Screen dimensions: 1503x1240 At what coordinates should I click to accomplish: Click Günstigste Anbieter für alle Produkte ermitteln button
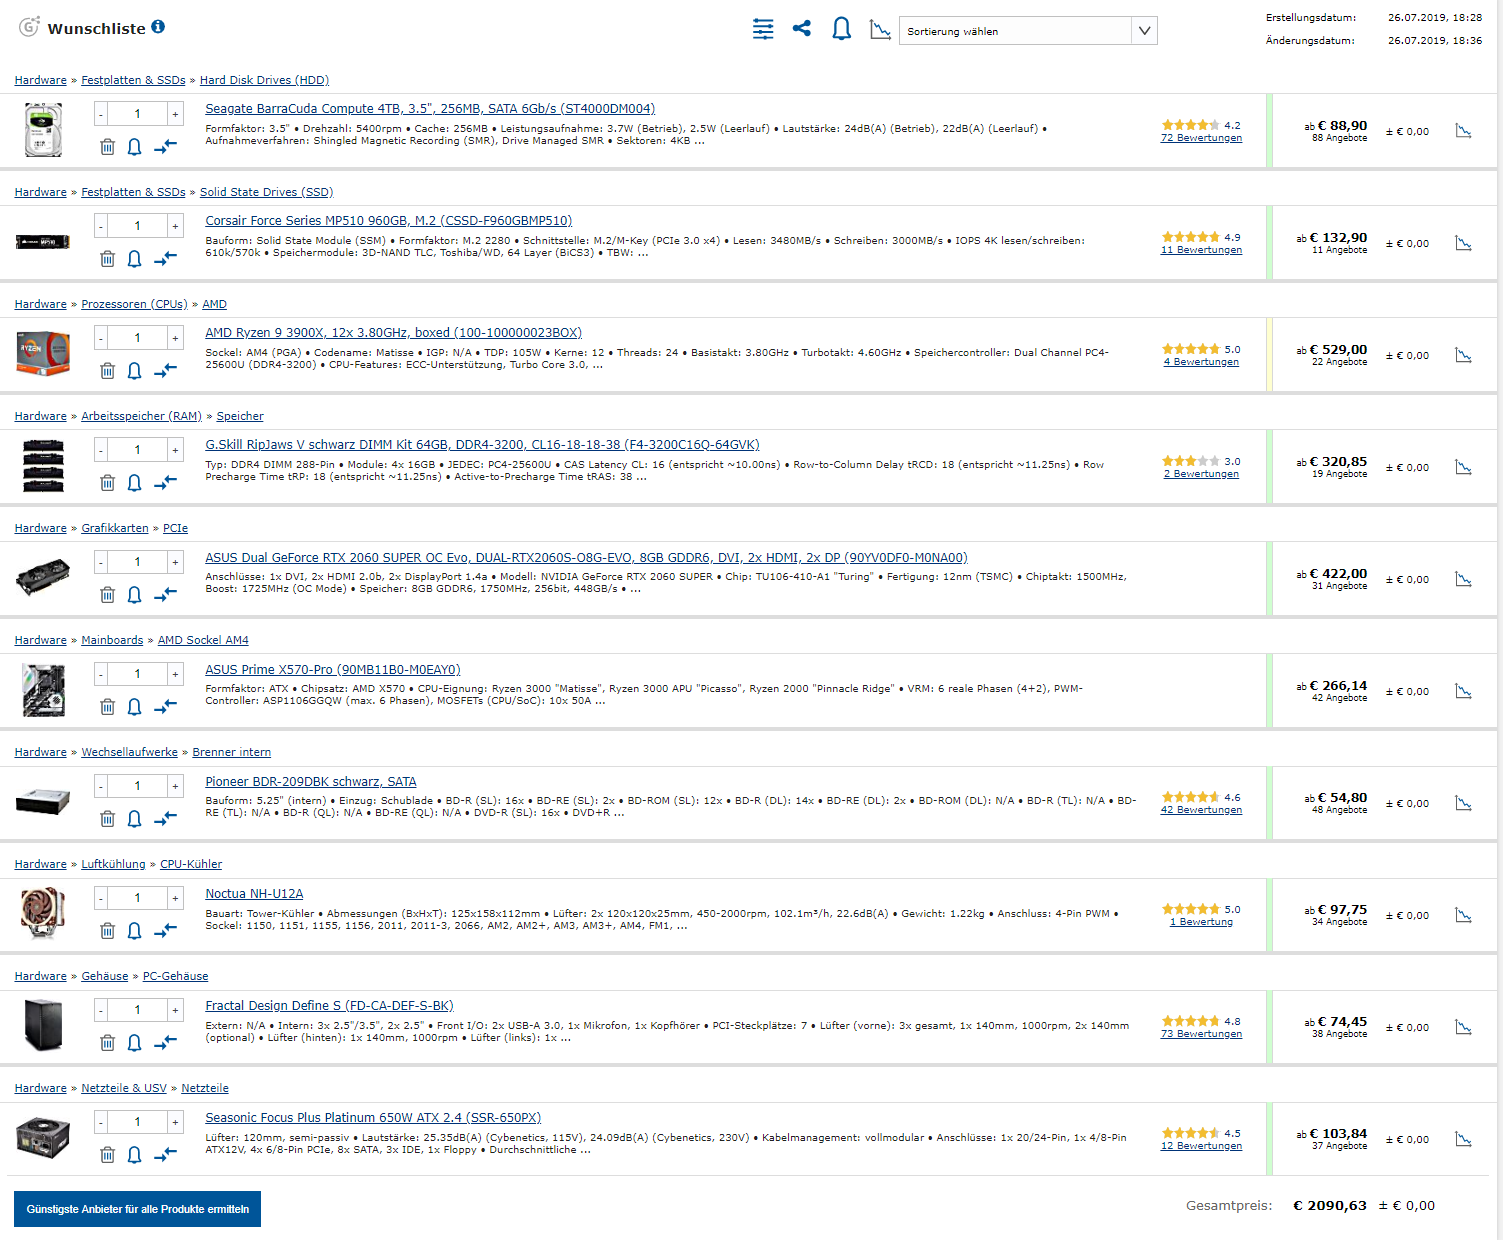click(137, 1209)
